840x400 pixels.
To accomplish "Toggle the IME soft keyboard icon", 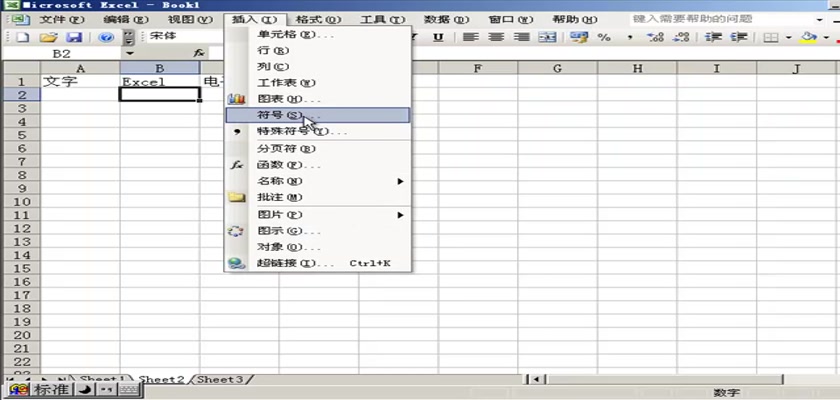I will pos(129,390).
